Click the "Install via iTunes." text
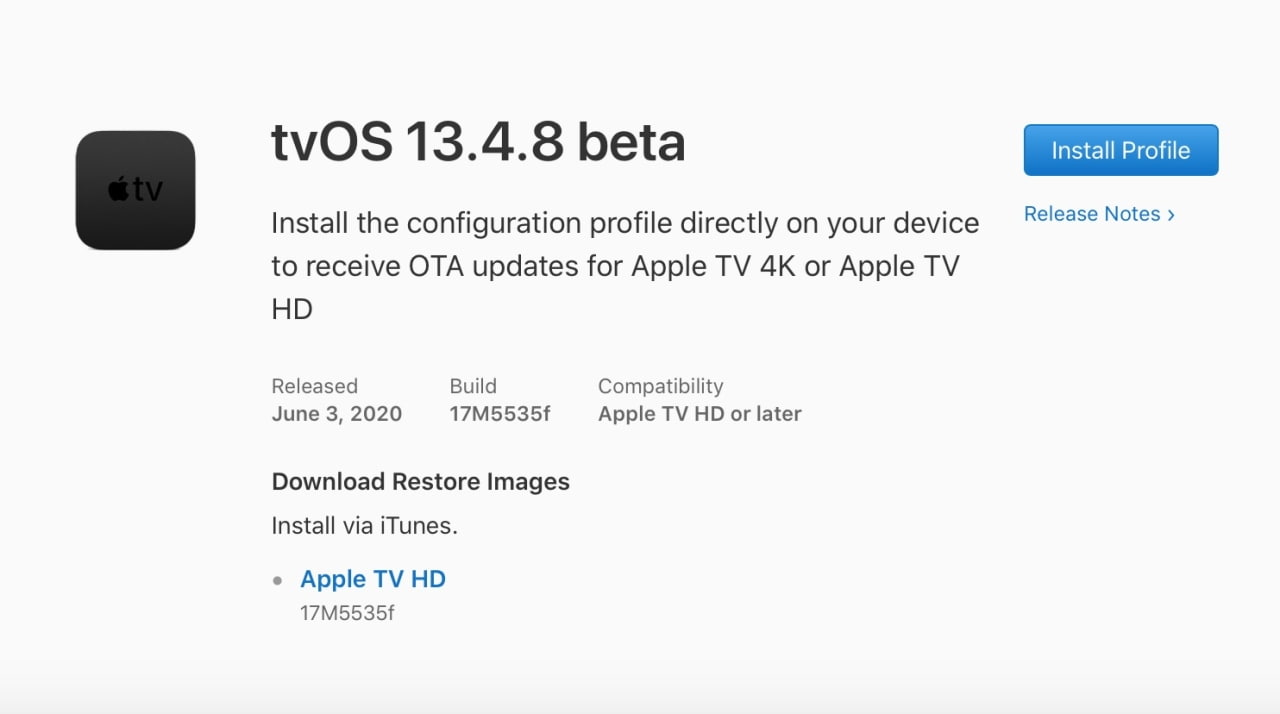This screenshot has width=1280, height=714. [364, 526]
